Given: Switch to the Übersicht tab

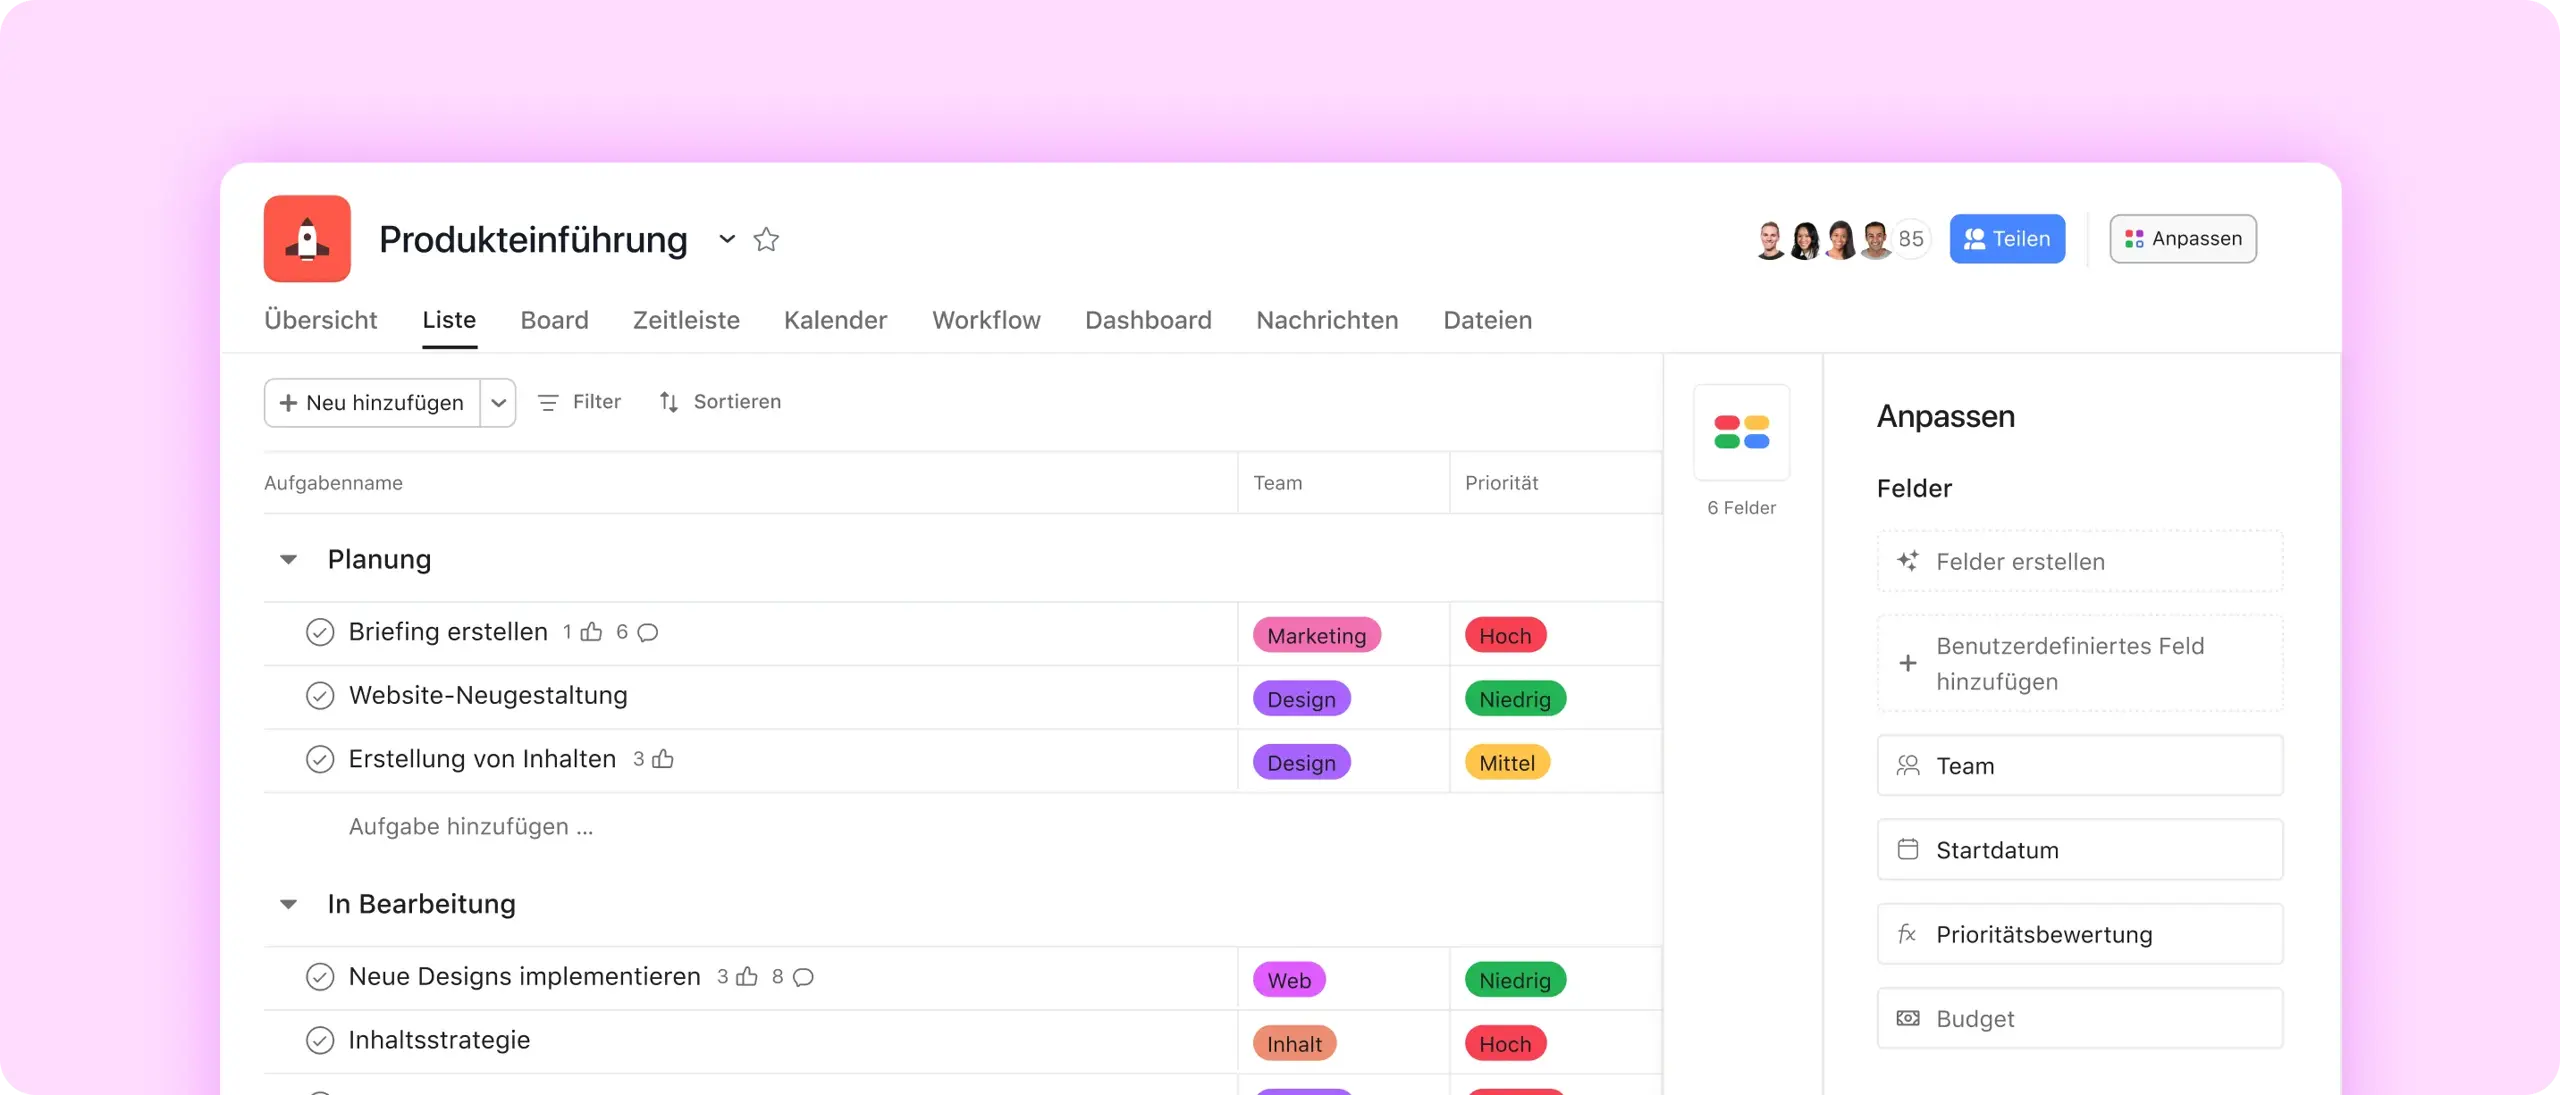Looking at the screenshot, I should pyautogui.click(x=320, y=320).
